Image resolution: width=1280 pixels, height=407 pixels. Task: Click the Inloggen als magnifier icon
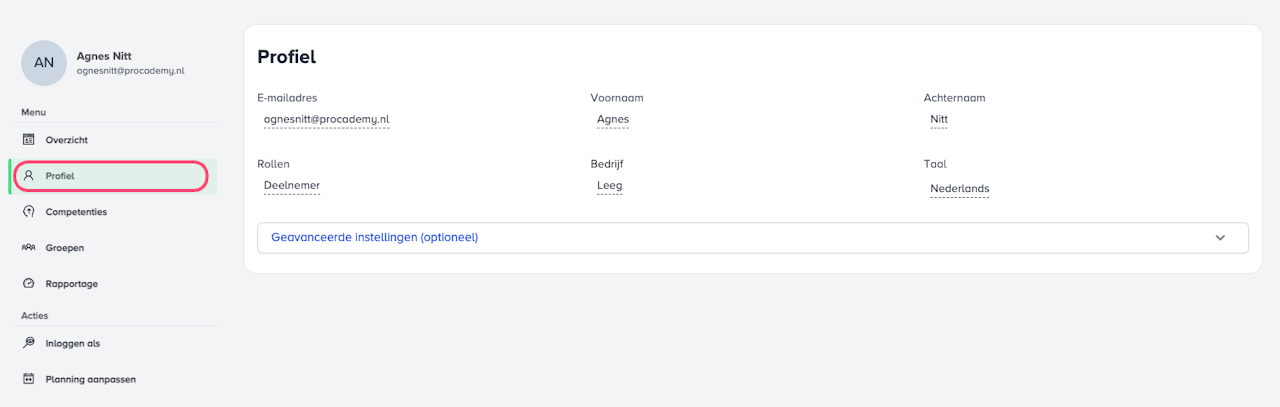point(29,343)
